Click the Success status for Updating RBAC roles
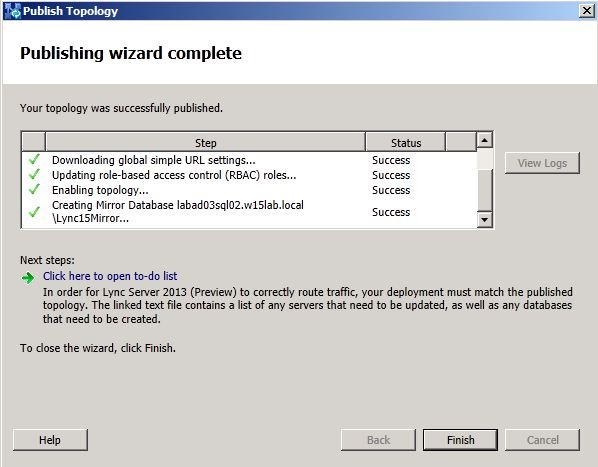 tap(391, 175)
